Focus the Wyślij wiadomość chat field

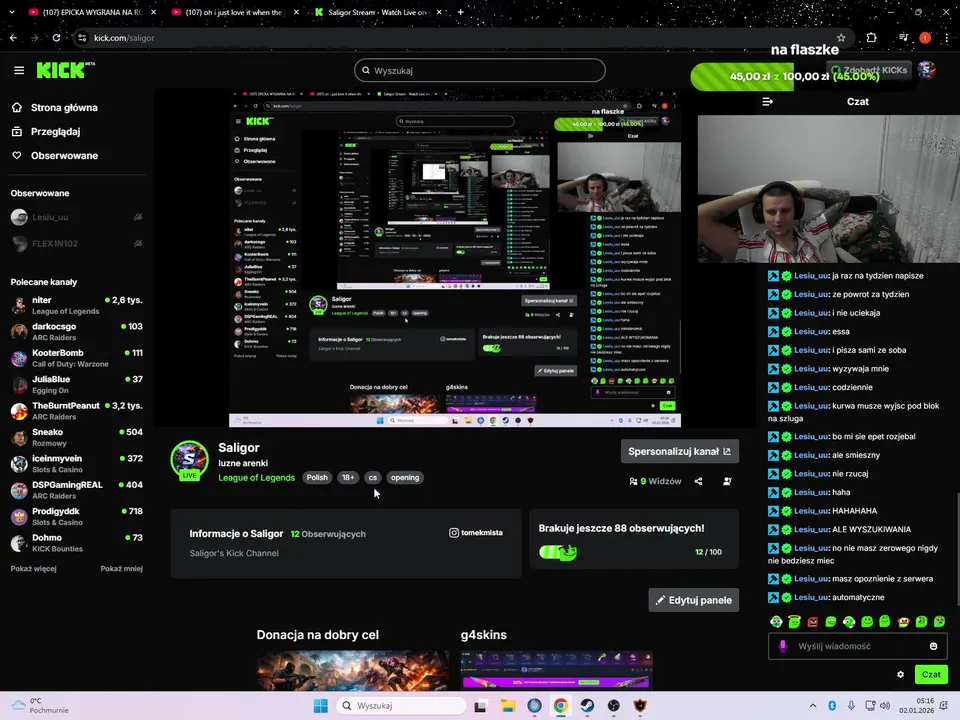(x=857, y=646)
